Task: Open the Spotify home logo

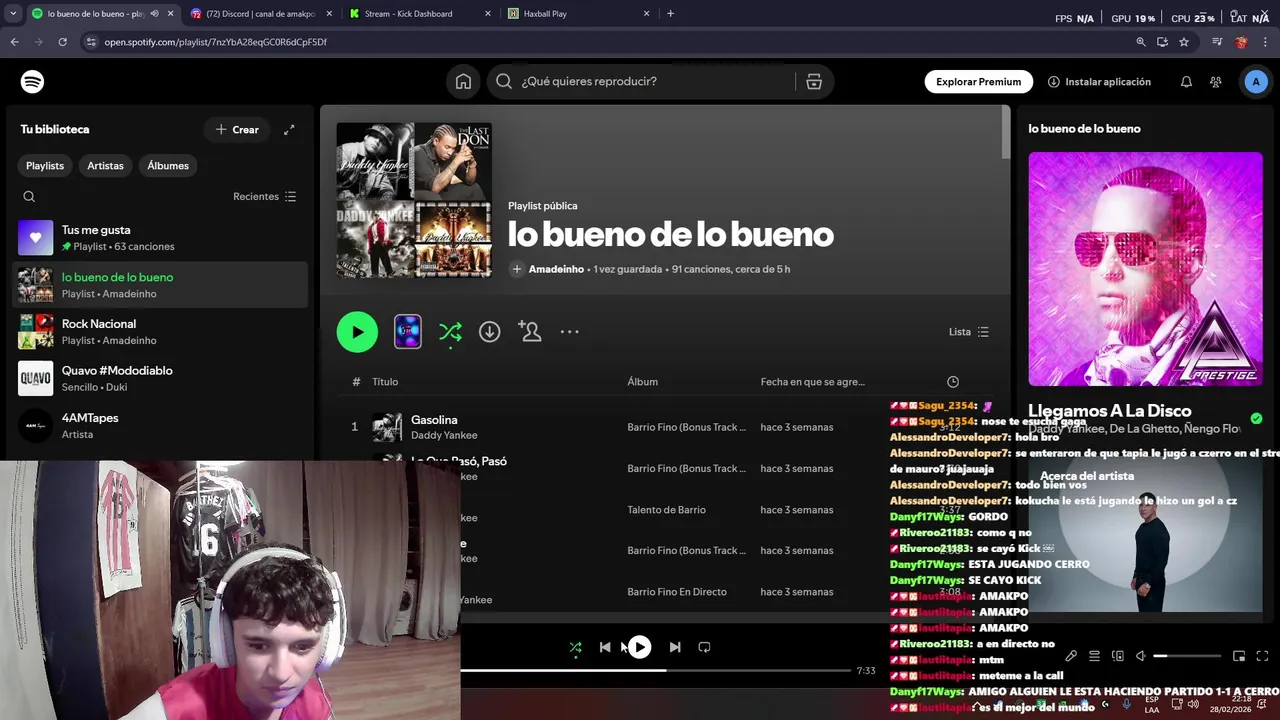Action: pos(32,82)
